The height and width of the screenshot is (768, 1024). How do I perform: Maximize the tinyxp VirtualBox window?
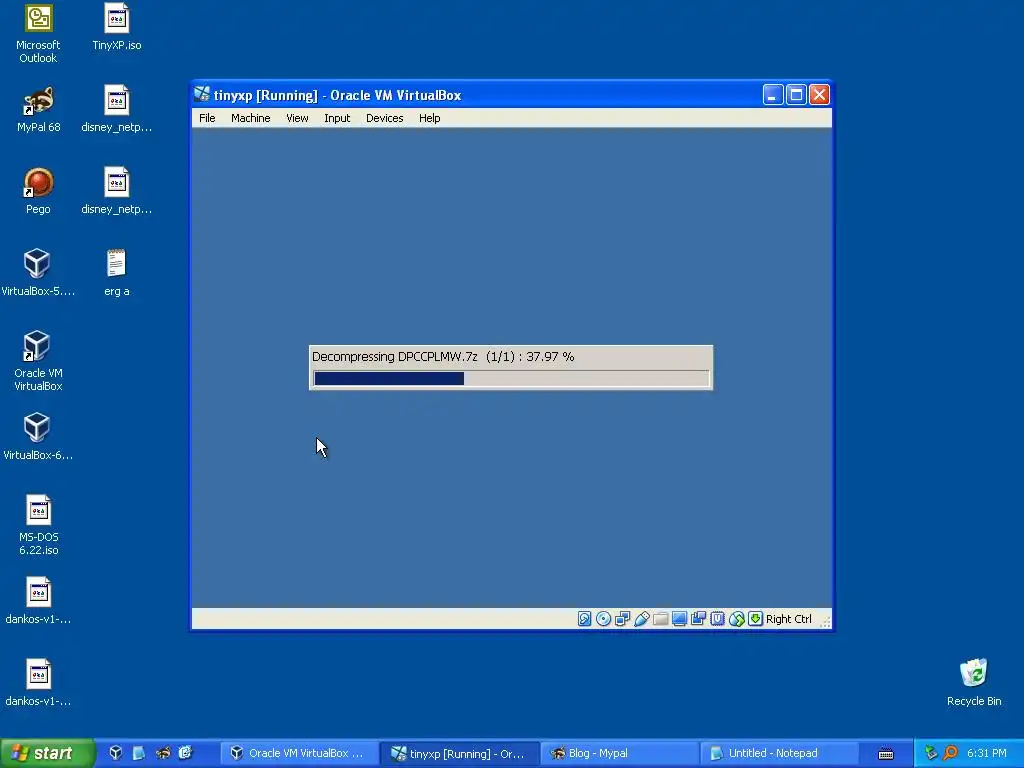click(x=796, y=95)
